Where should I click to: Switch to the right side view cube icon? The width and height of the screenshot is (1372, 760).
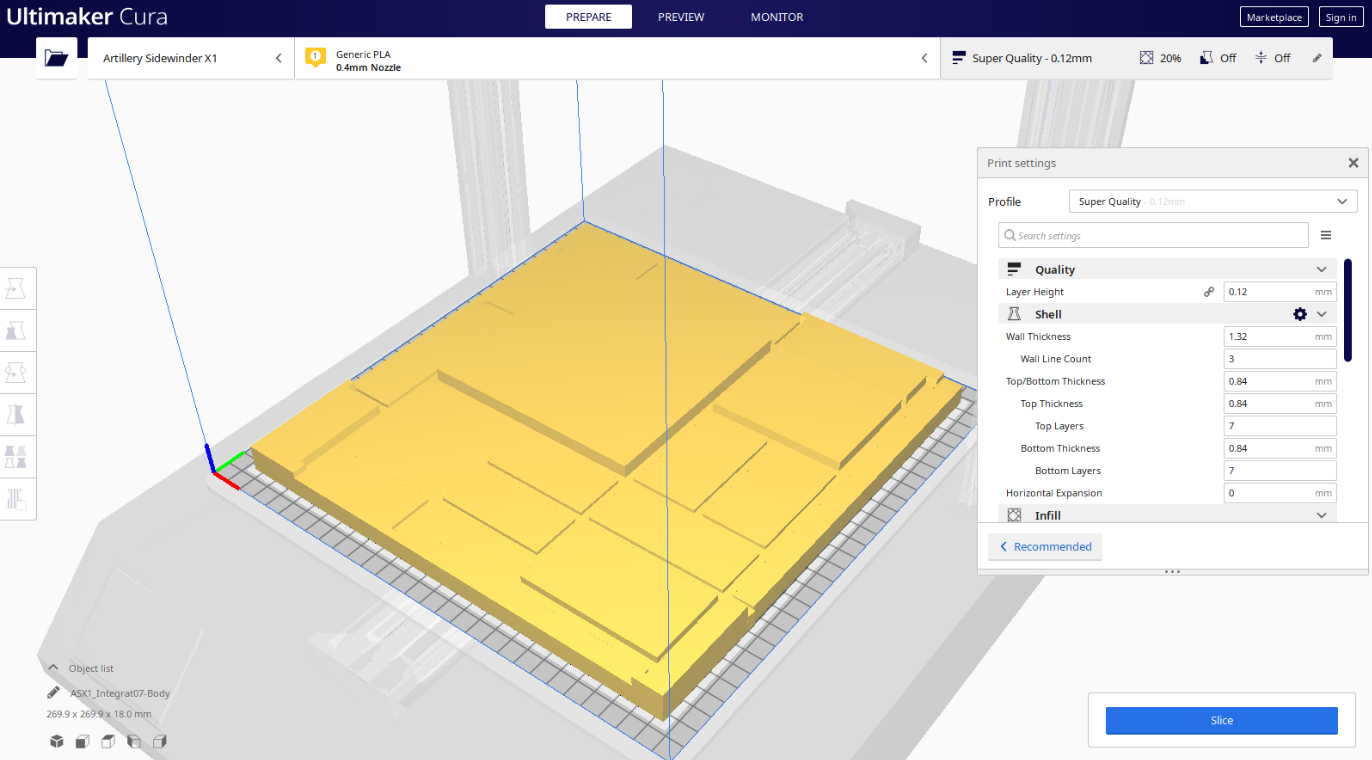[159, 741]
